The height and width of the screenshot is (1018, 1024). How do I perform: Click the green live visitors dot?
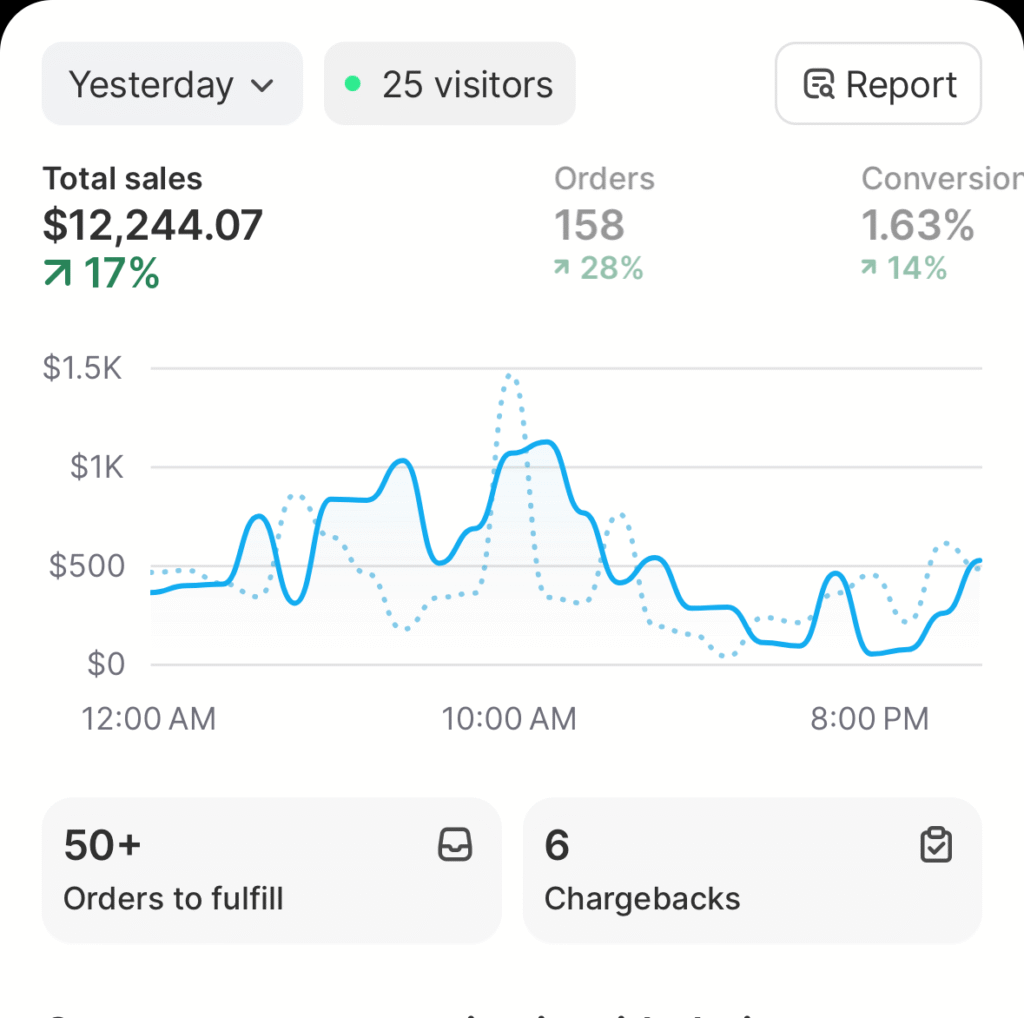352,84
